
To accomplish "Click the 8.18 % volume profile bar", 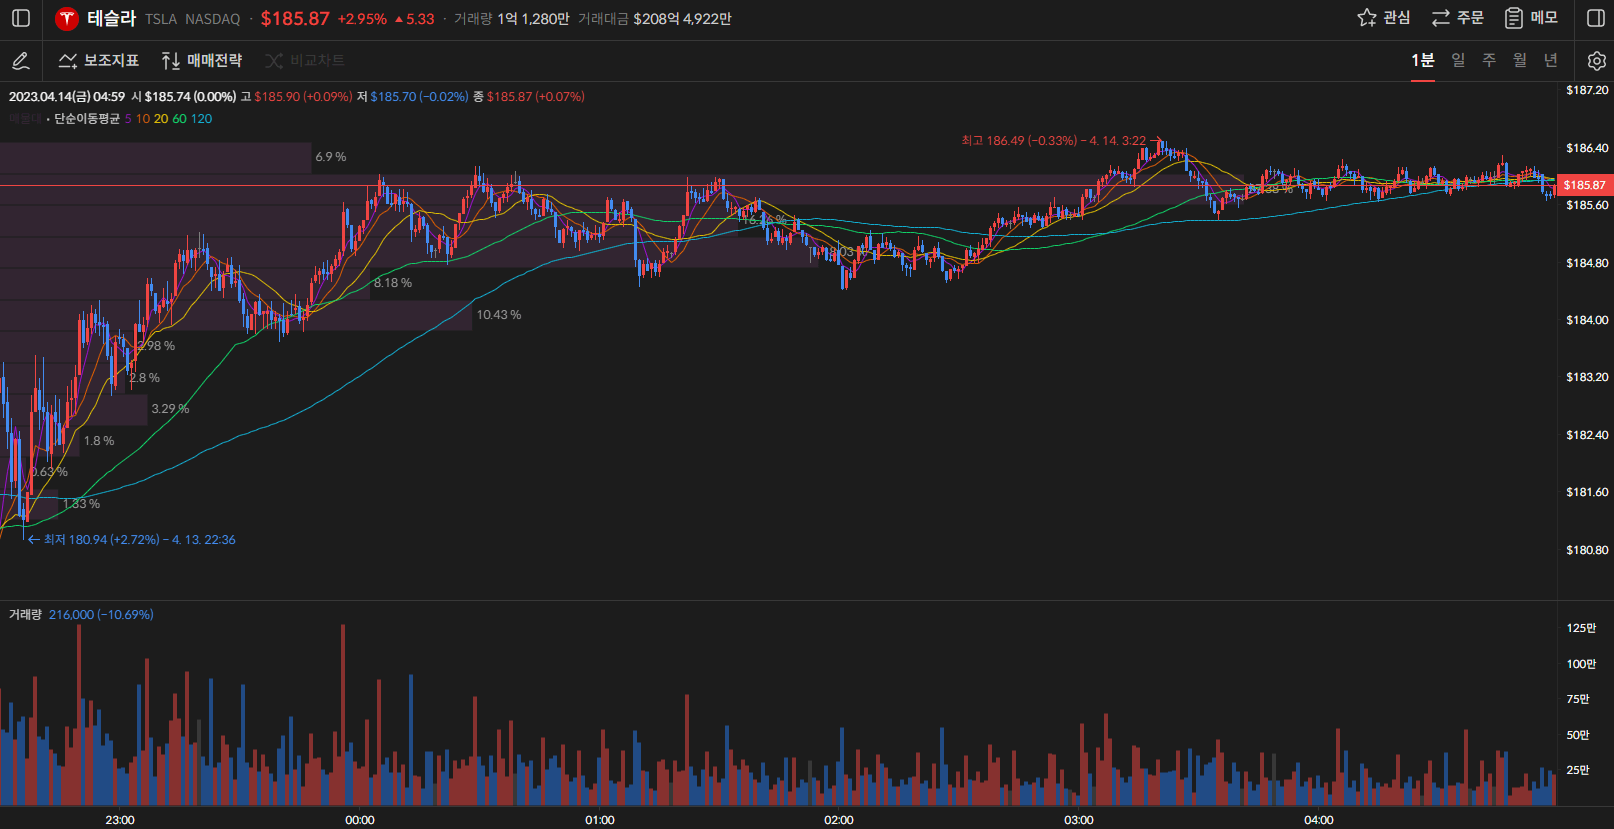I will pyautogui.click(x=185, y=283).
